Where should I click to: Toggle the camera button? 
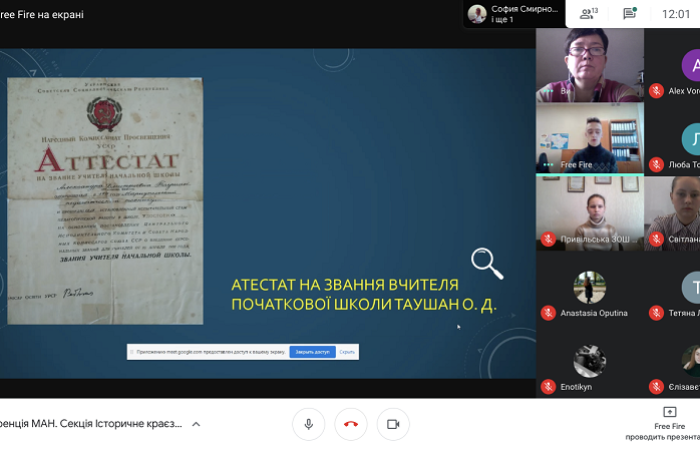tap(393, 424)
